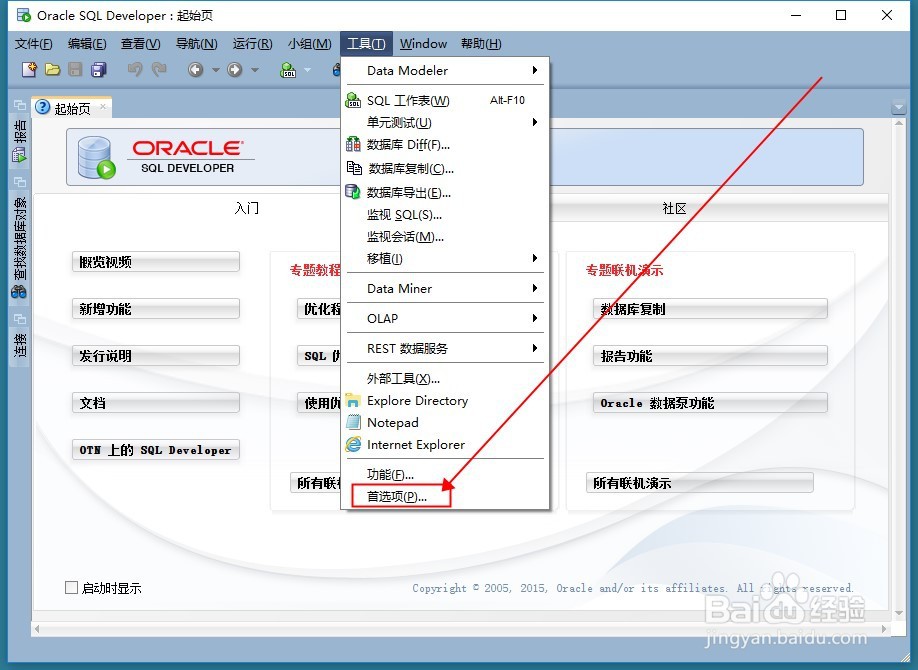This screenshot has height=670, width=918.
Task: Click the 数据库 Diff menu icon
Action: click(x=353, y=144)
